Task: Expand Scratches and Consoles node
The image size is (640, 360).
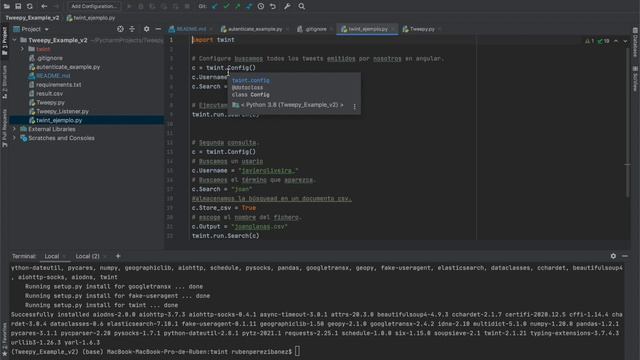Action: pyautogui.click(x=15, y=138)
